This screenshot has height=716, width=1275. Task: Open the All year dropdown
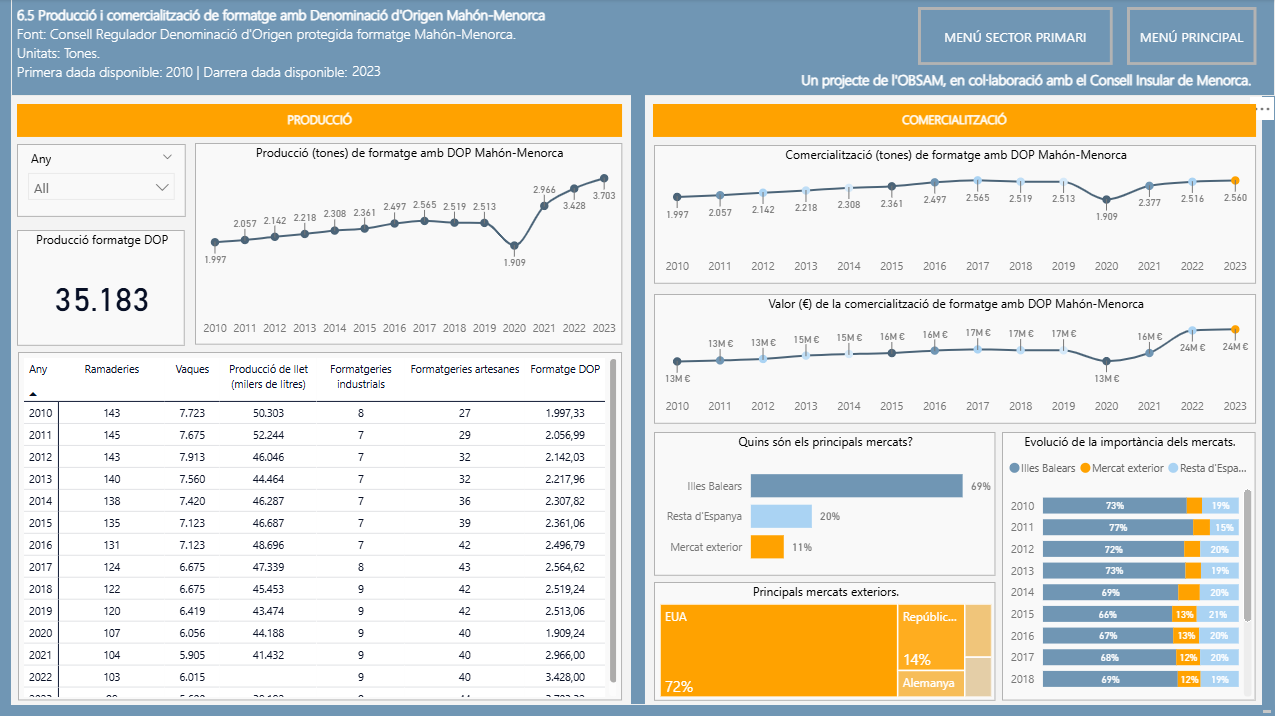coord(101,187)
